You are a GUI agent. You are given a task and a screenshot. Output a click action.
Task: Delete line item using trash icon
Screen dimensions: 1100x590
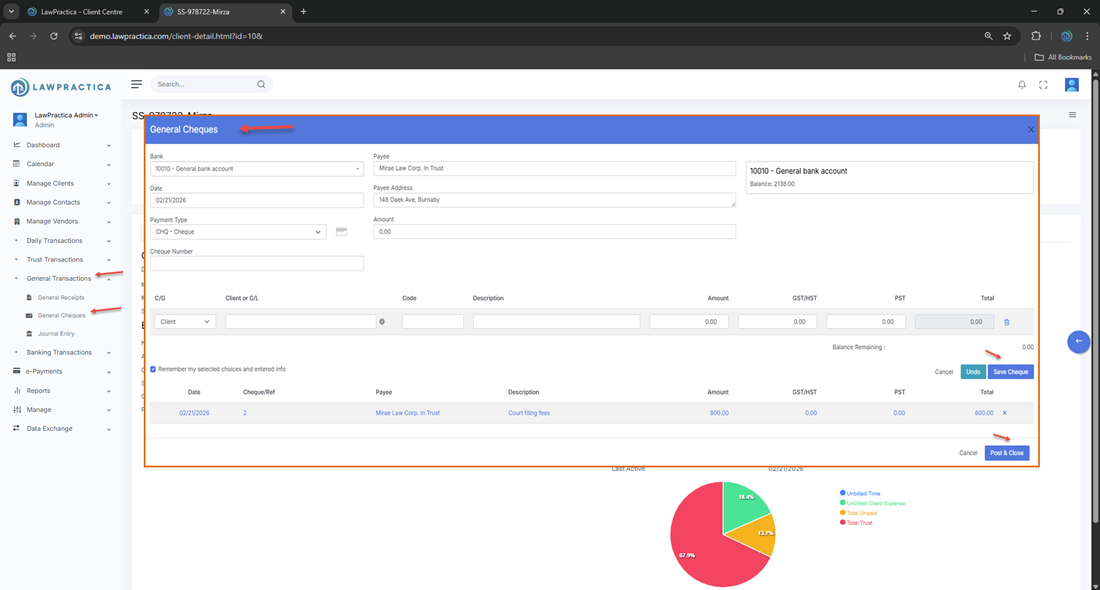[x=1006, y=322]
